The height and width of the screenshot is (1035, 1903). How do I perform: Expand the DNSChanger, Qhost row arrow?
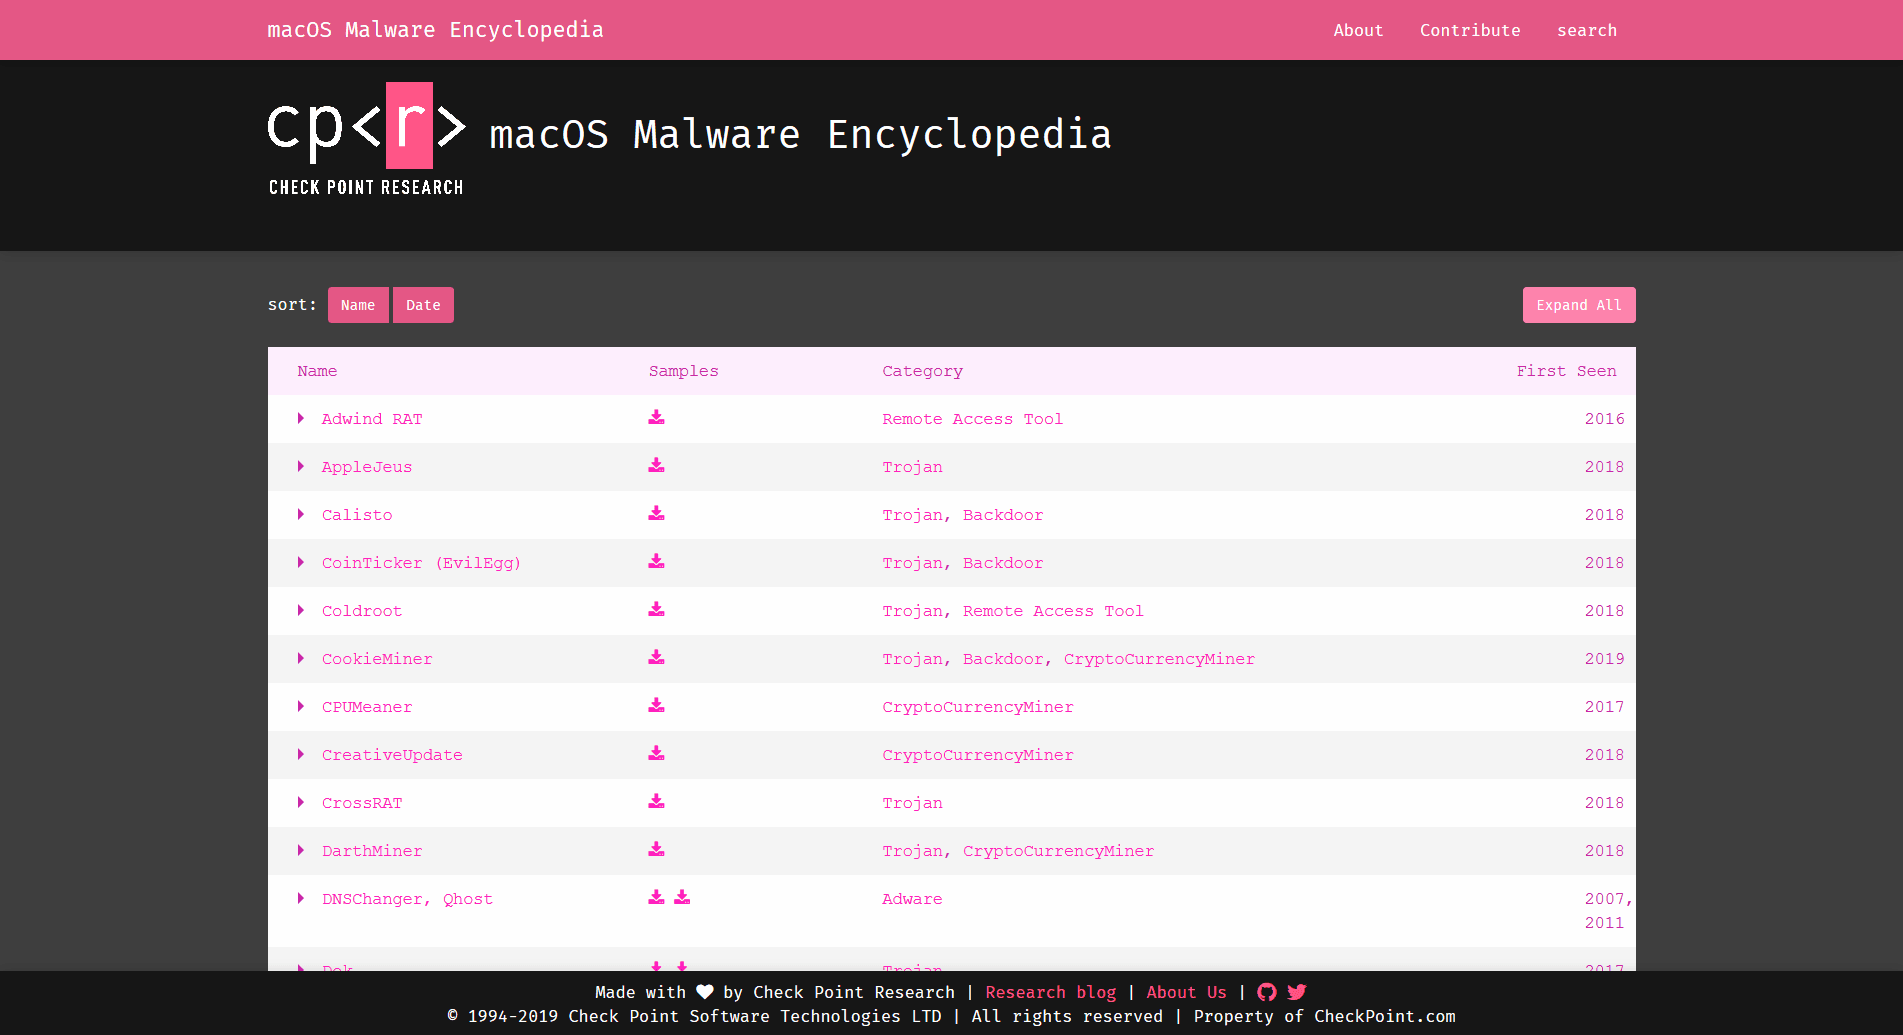pos(300,898)
